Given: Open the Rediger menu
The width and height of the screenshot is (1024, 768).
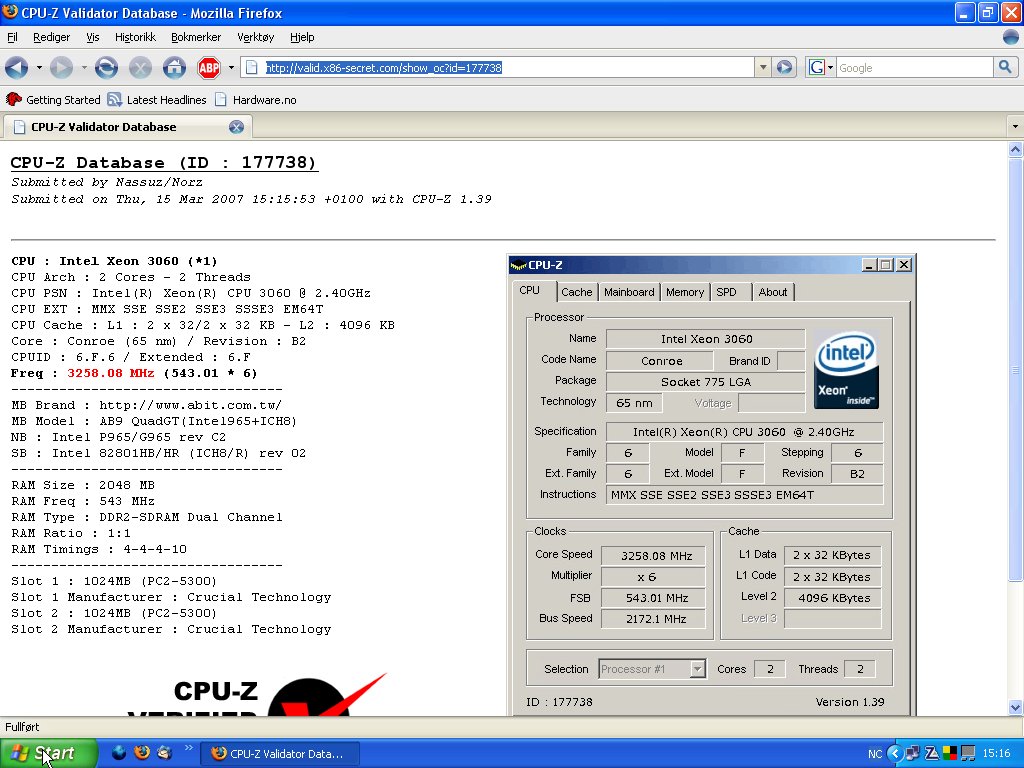Looking at the screenshot, I should pyautogui.click(x=52, y=37).
